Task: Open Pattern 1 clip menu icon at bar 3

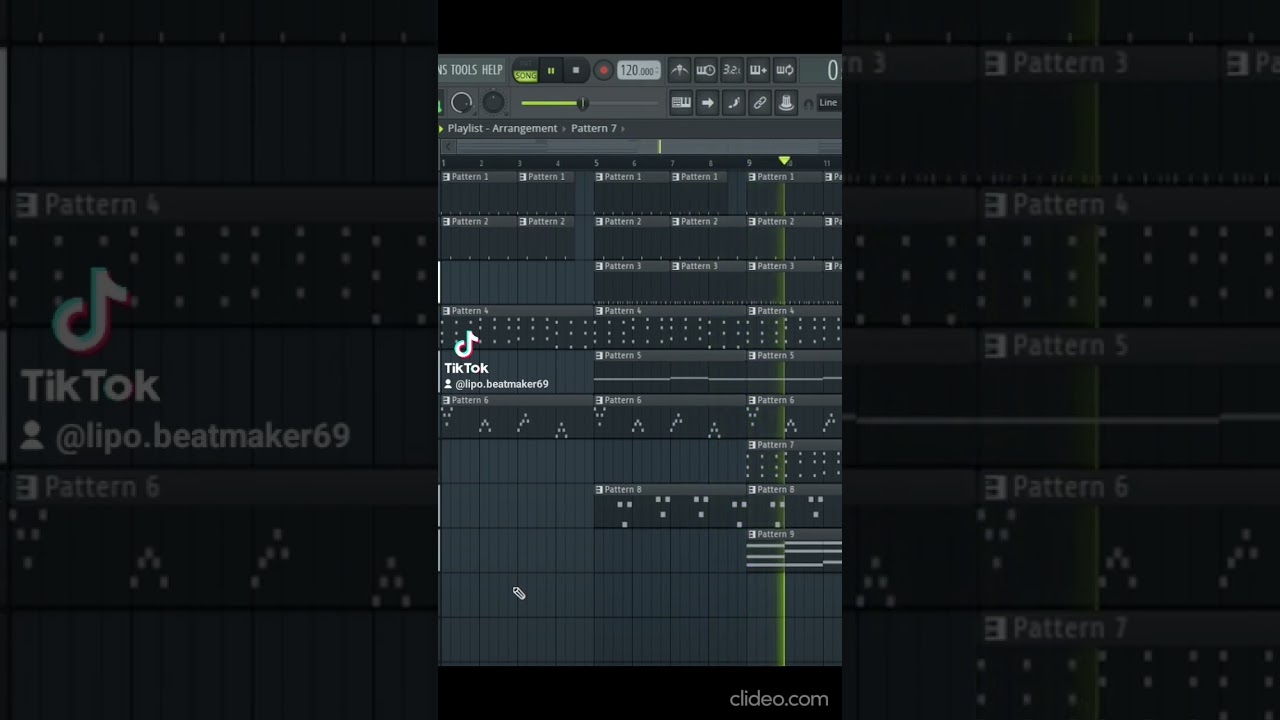Action: coord(523,177)
